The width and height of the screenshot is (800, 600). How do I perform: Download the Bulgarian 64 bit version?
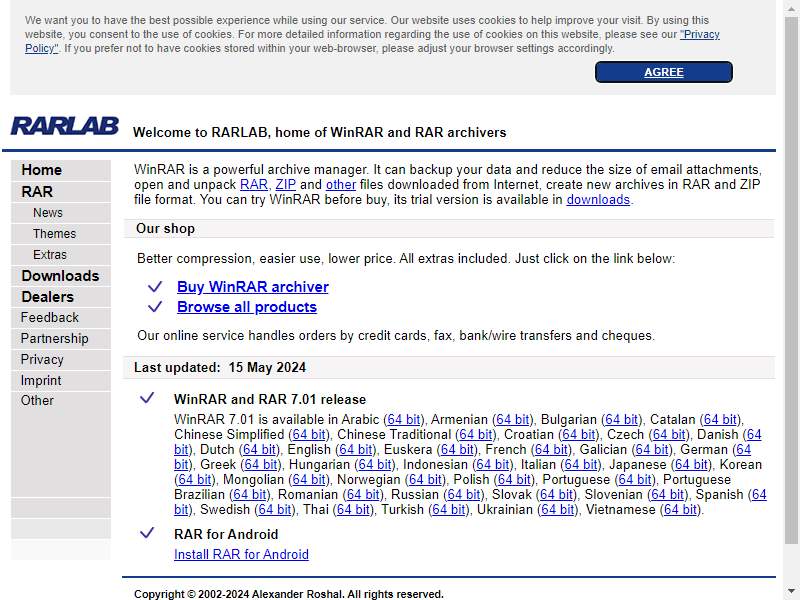point(622,419)
